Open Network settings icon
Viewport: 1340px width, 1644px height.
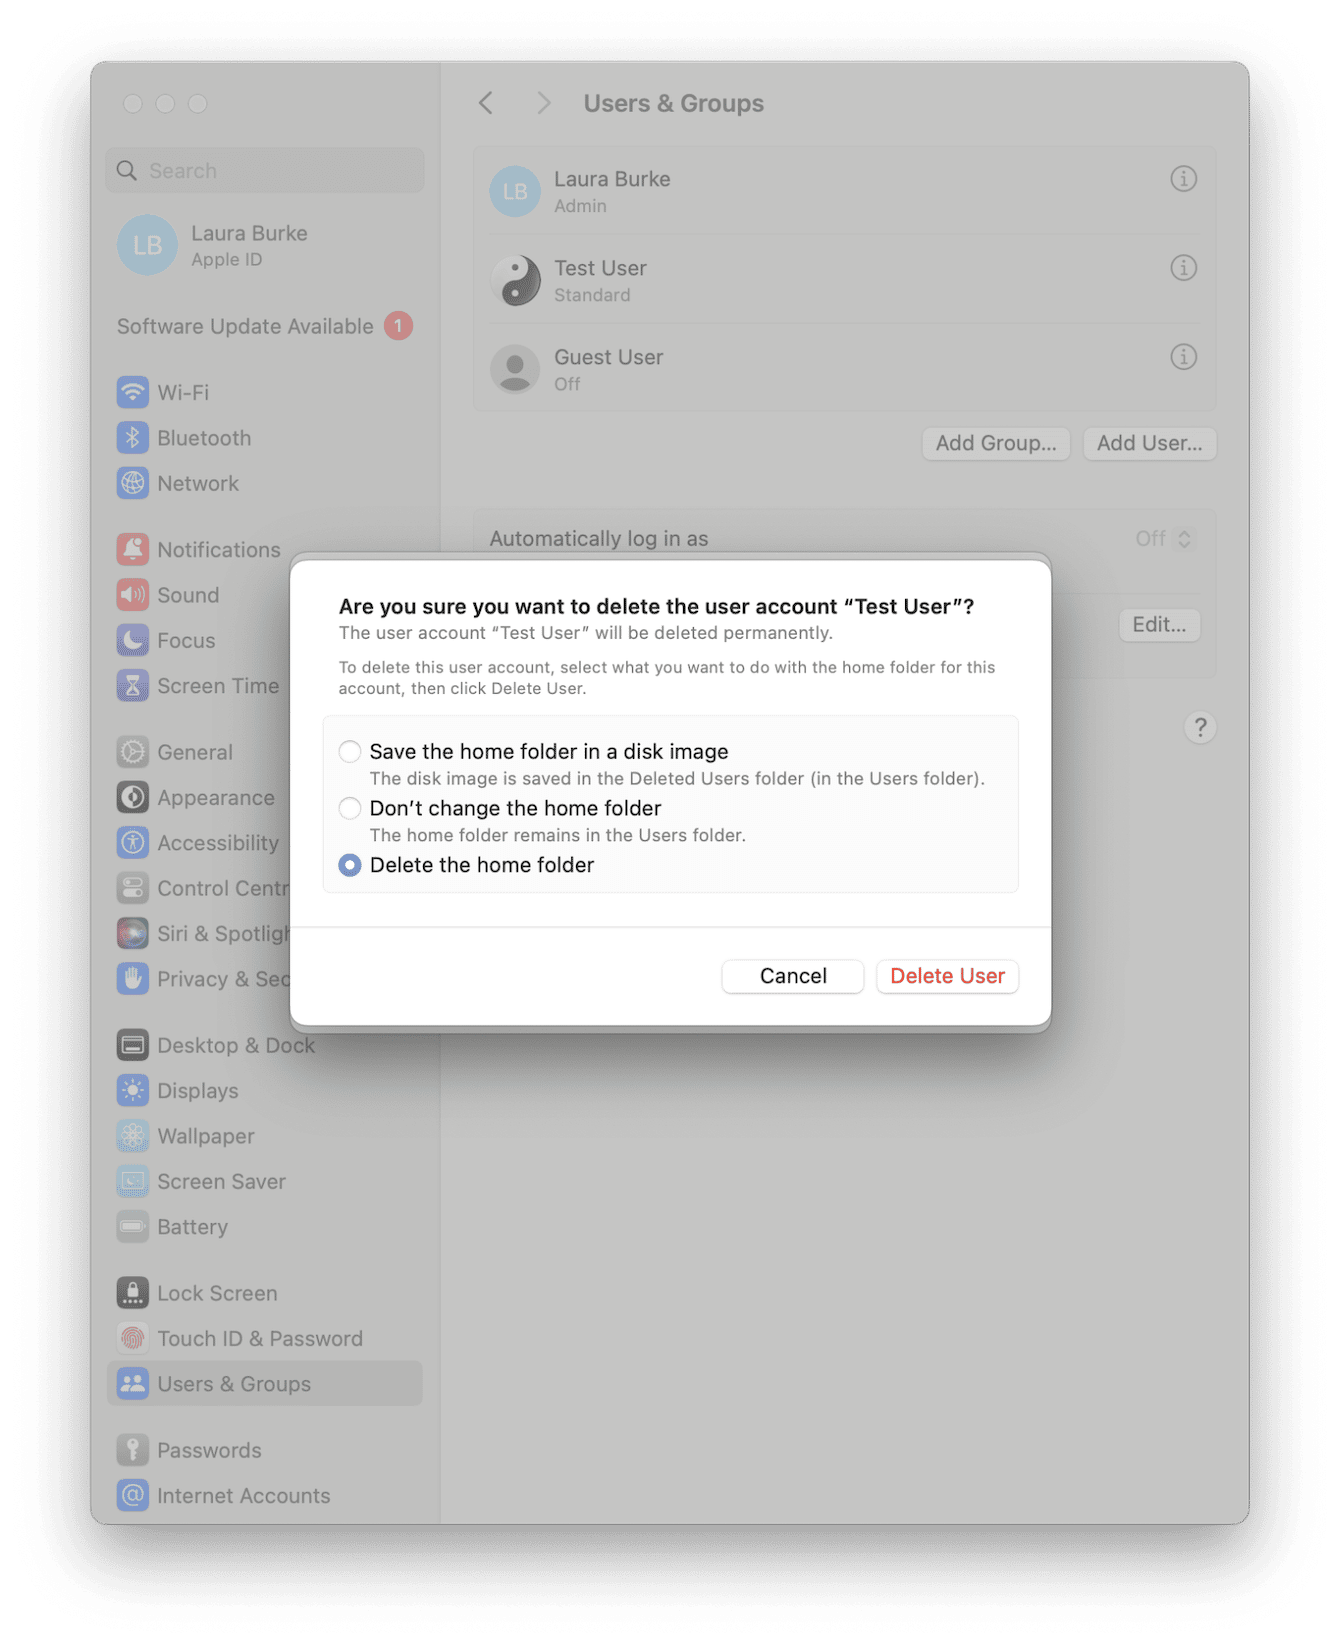(x=133, y=483)
